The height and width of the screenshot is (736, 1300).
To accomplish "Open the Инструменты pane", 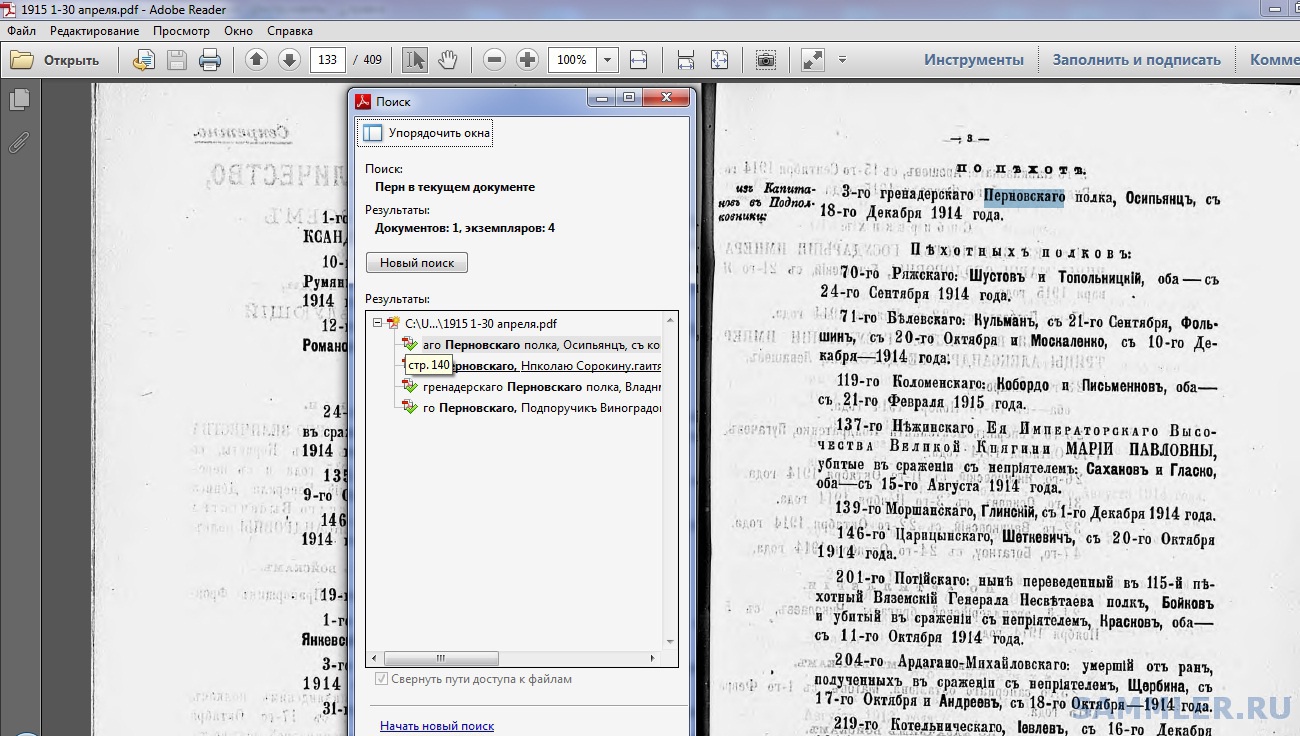I will (x=974, y=60).
